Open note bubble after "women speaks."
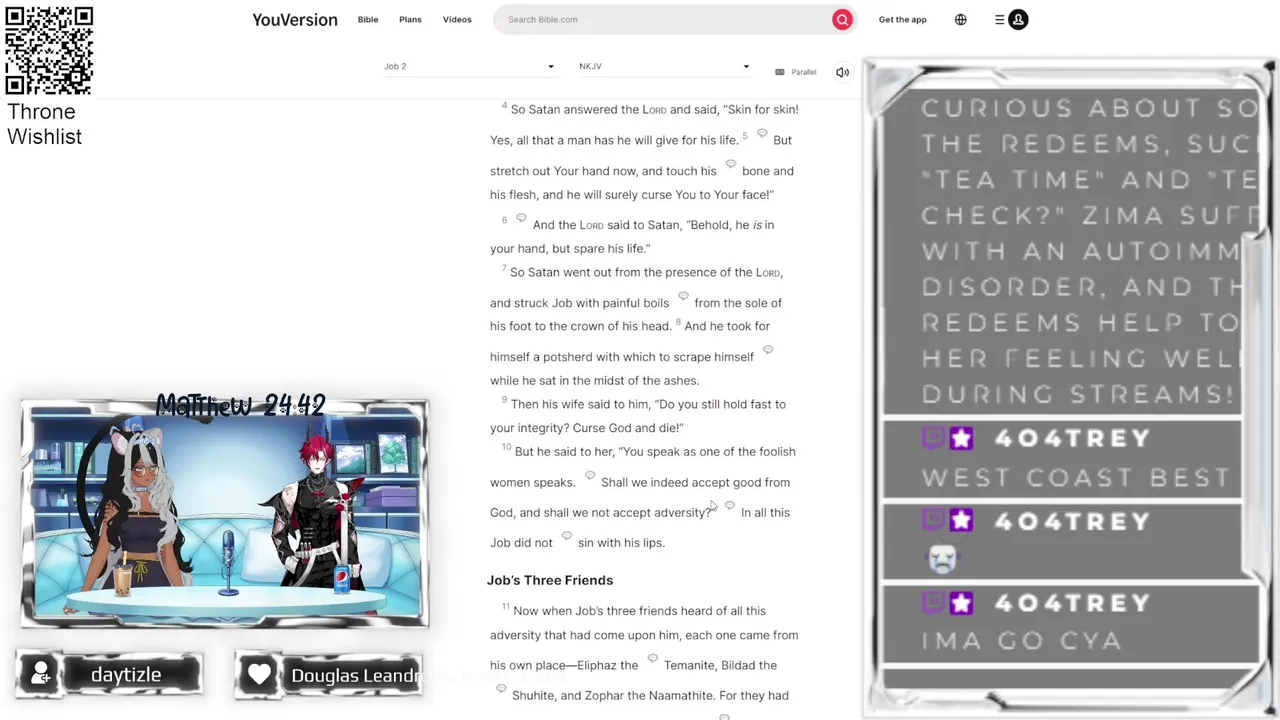Image resolution: width=1280 pixels, height=720 pixels. pos(589,476)
